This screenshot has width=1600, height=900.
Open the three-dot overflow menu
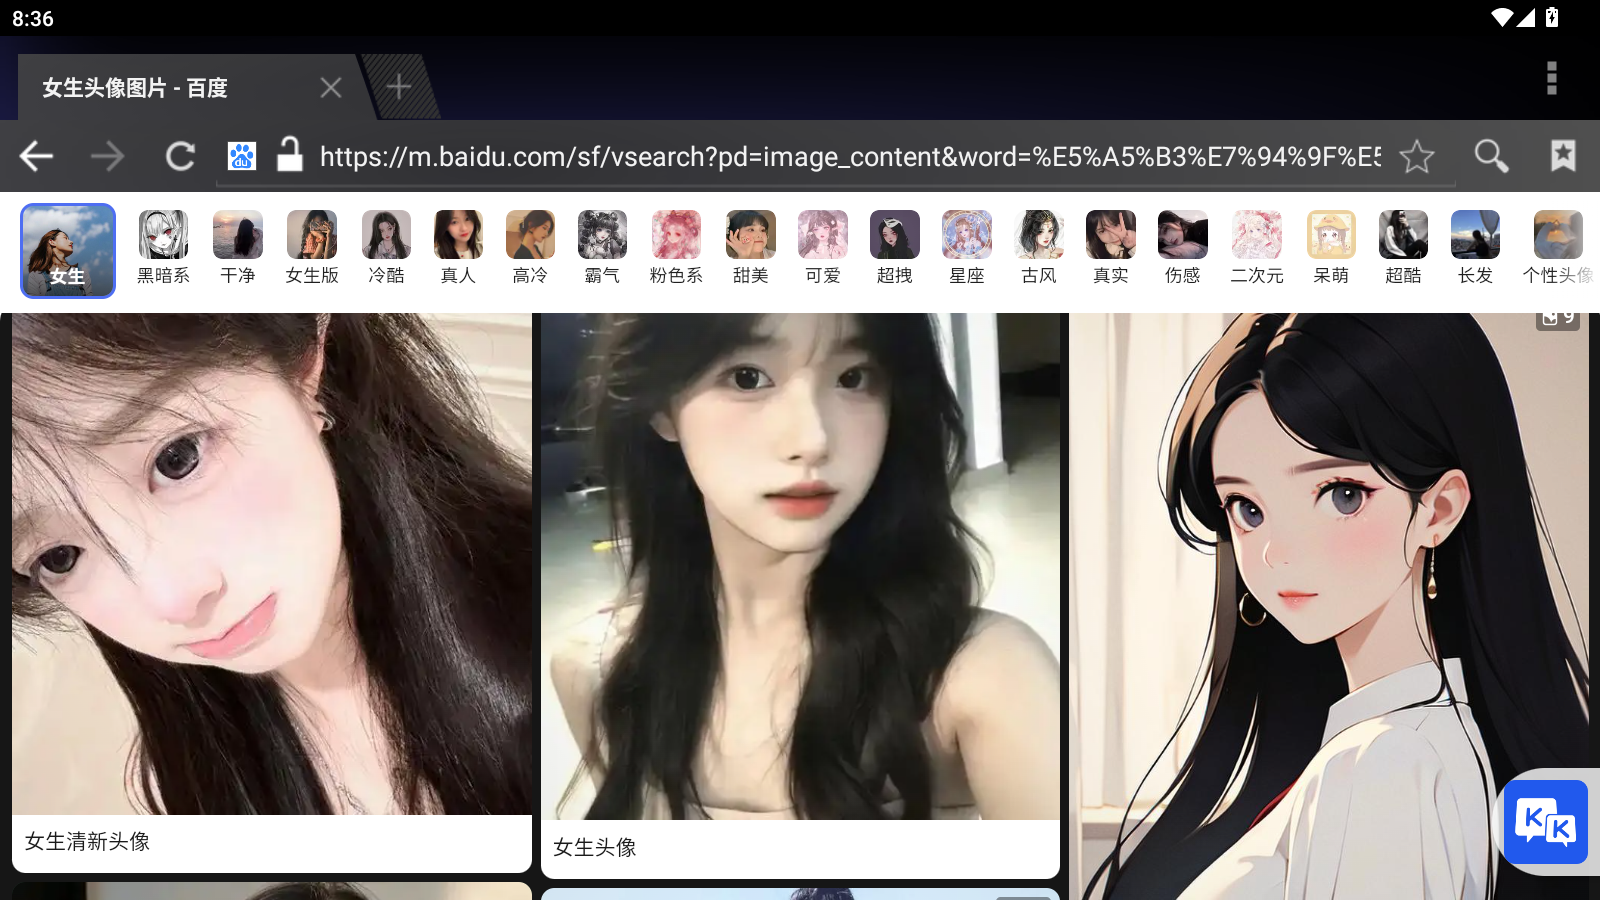click(1551, 78)
